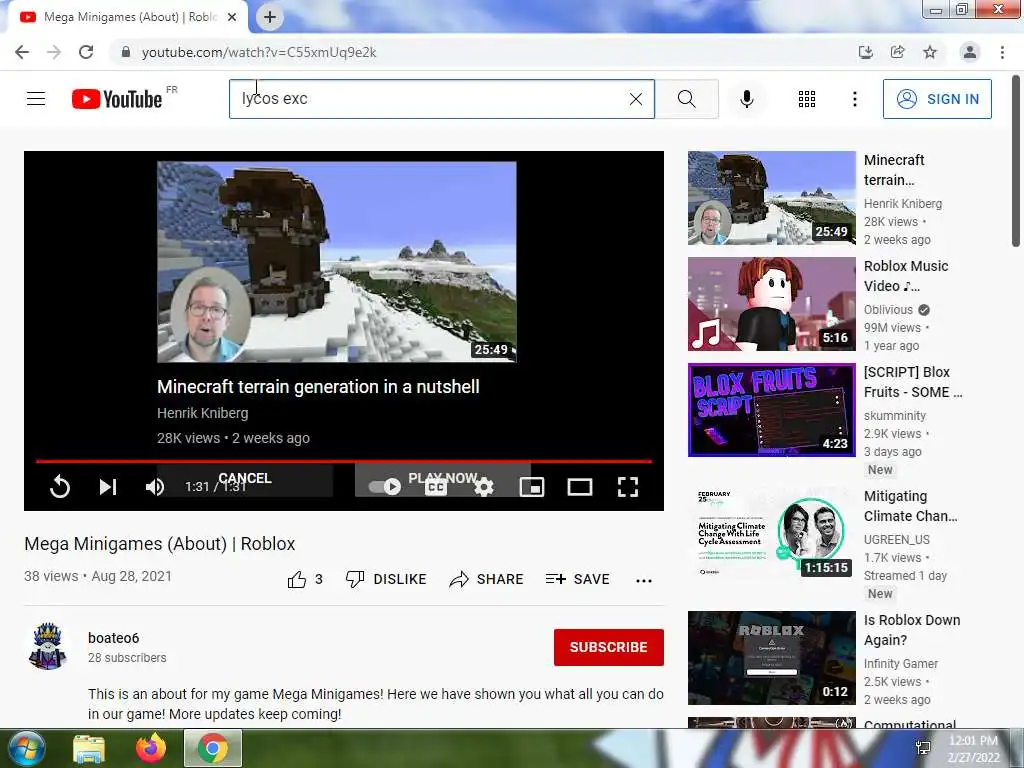Screen dimensions: 1024x768
Task: Toggle closed captions CC button
Action: click(x=436, y=487)
